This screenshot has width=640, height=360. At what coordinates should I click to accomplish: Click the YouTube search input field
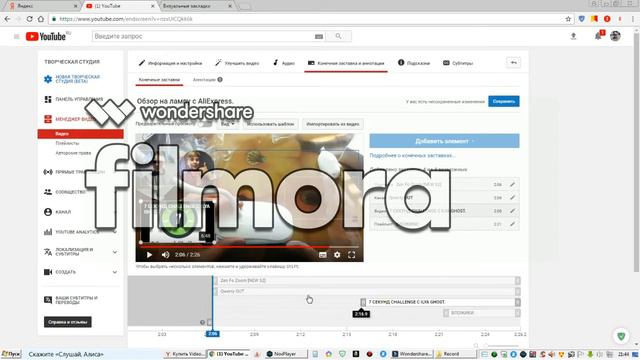tap(203, 36)
